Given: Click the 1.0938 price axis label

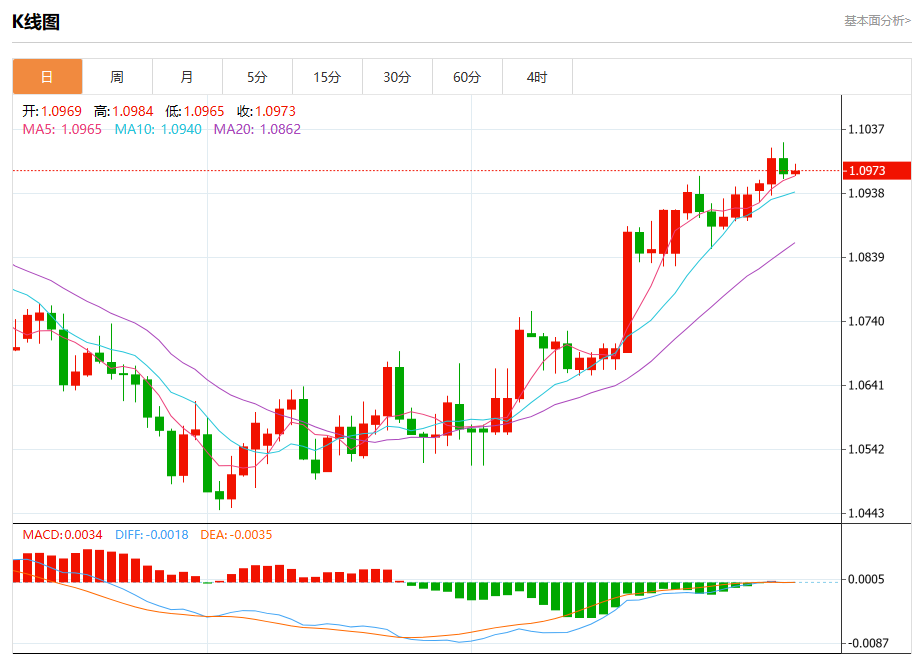Looking at the screenshot, I should [x=866, y=193].
